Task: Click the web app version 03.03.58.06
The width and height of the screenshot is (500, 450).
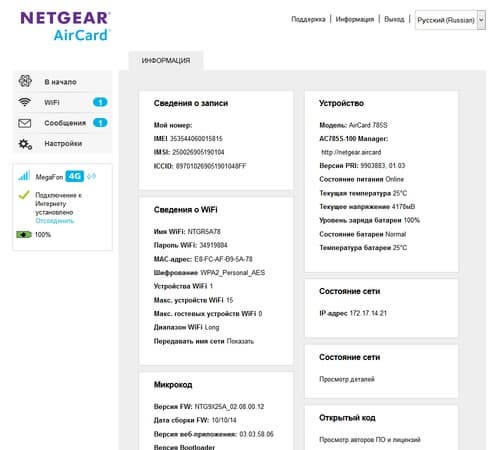Action: tap(256, 434)
